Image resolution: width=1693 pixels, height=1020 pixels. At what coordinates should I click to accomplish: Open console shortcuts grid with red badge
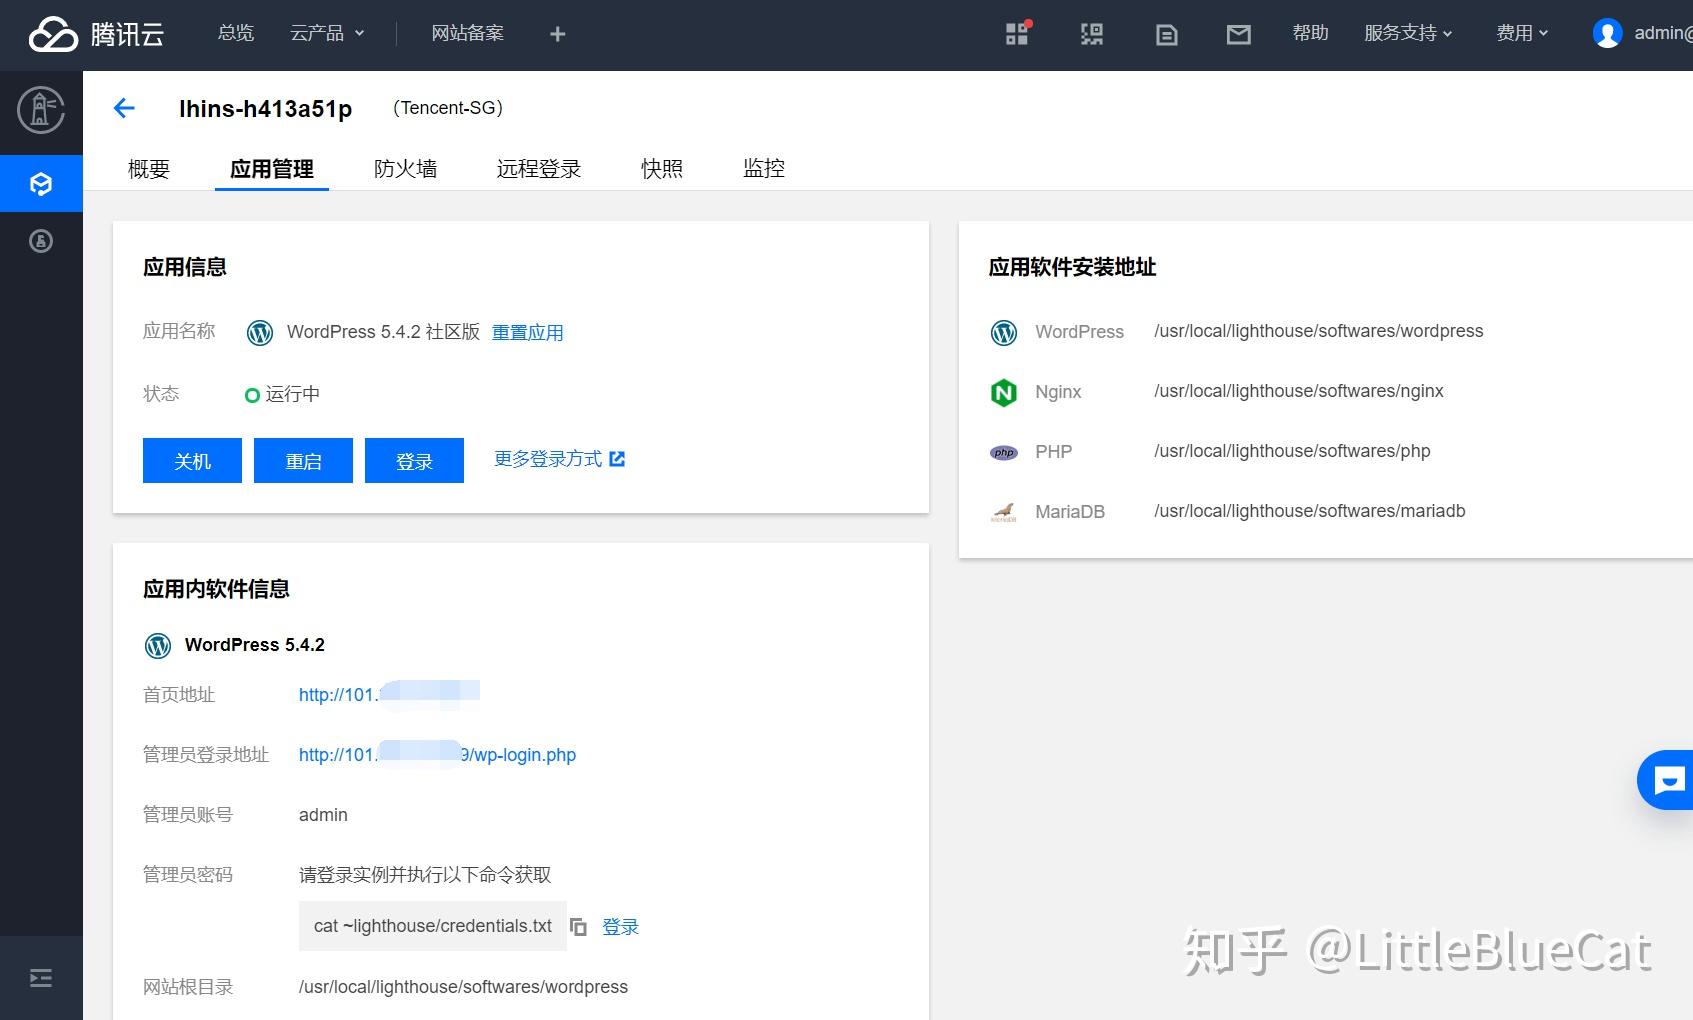(1016, 33)
